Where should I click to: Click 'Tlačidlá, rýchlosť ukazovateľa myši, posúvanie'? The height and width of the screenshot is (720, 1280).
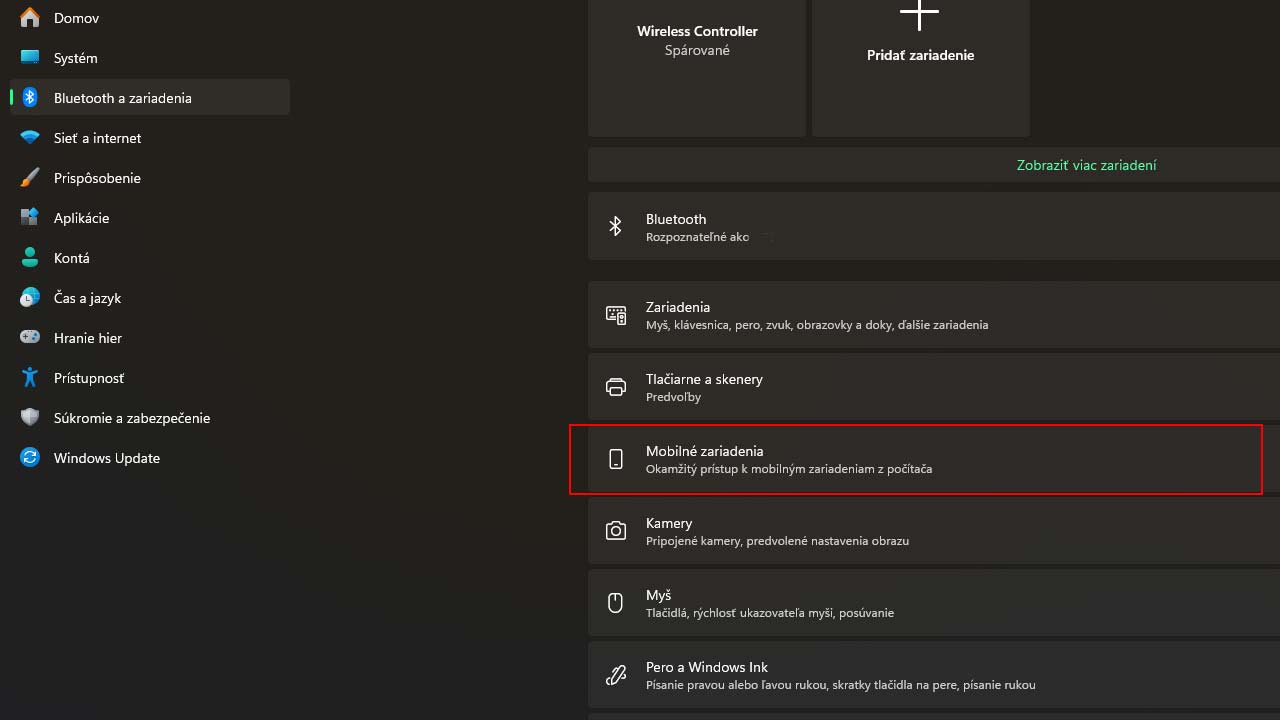click(x=770, y=613)
